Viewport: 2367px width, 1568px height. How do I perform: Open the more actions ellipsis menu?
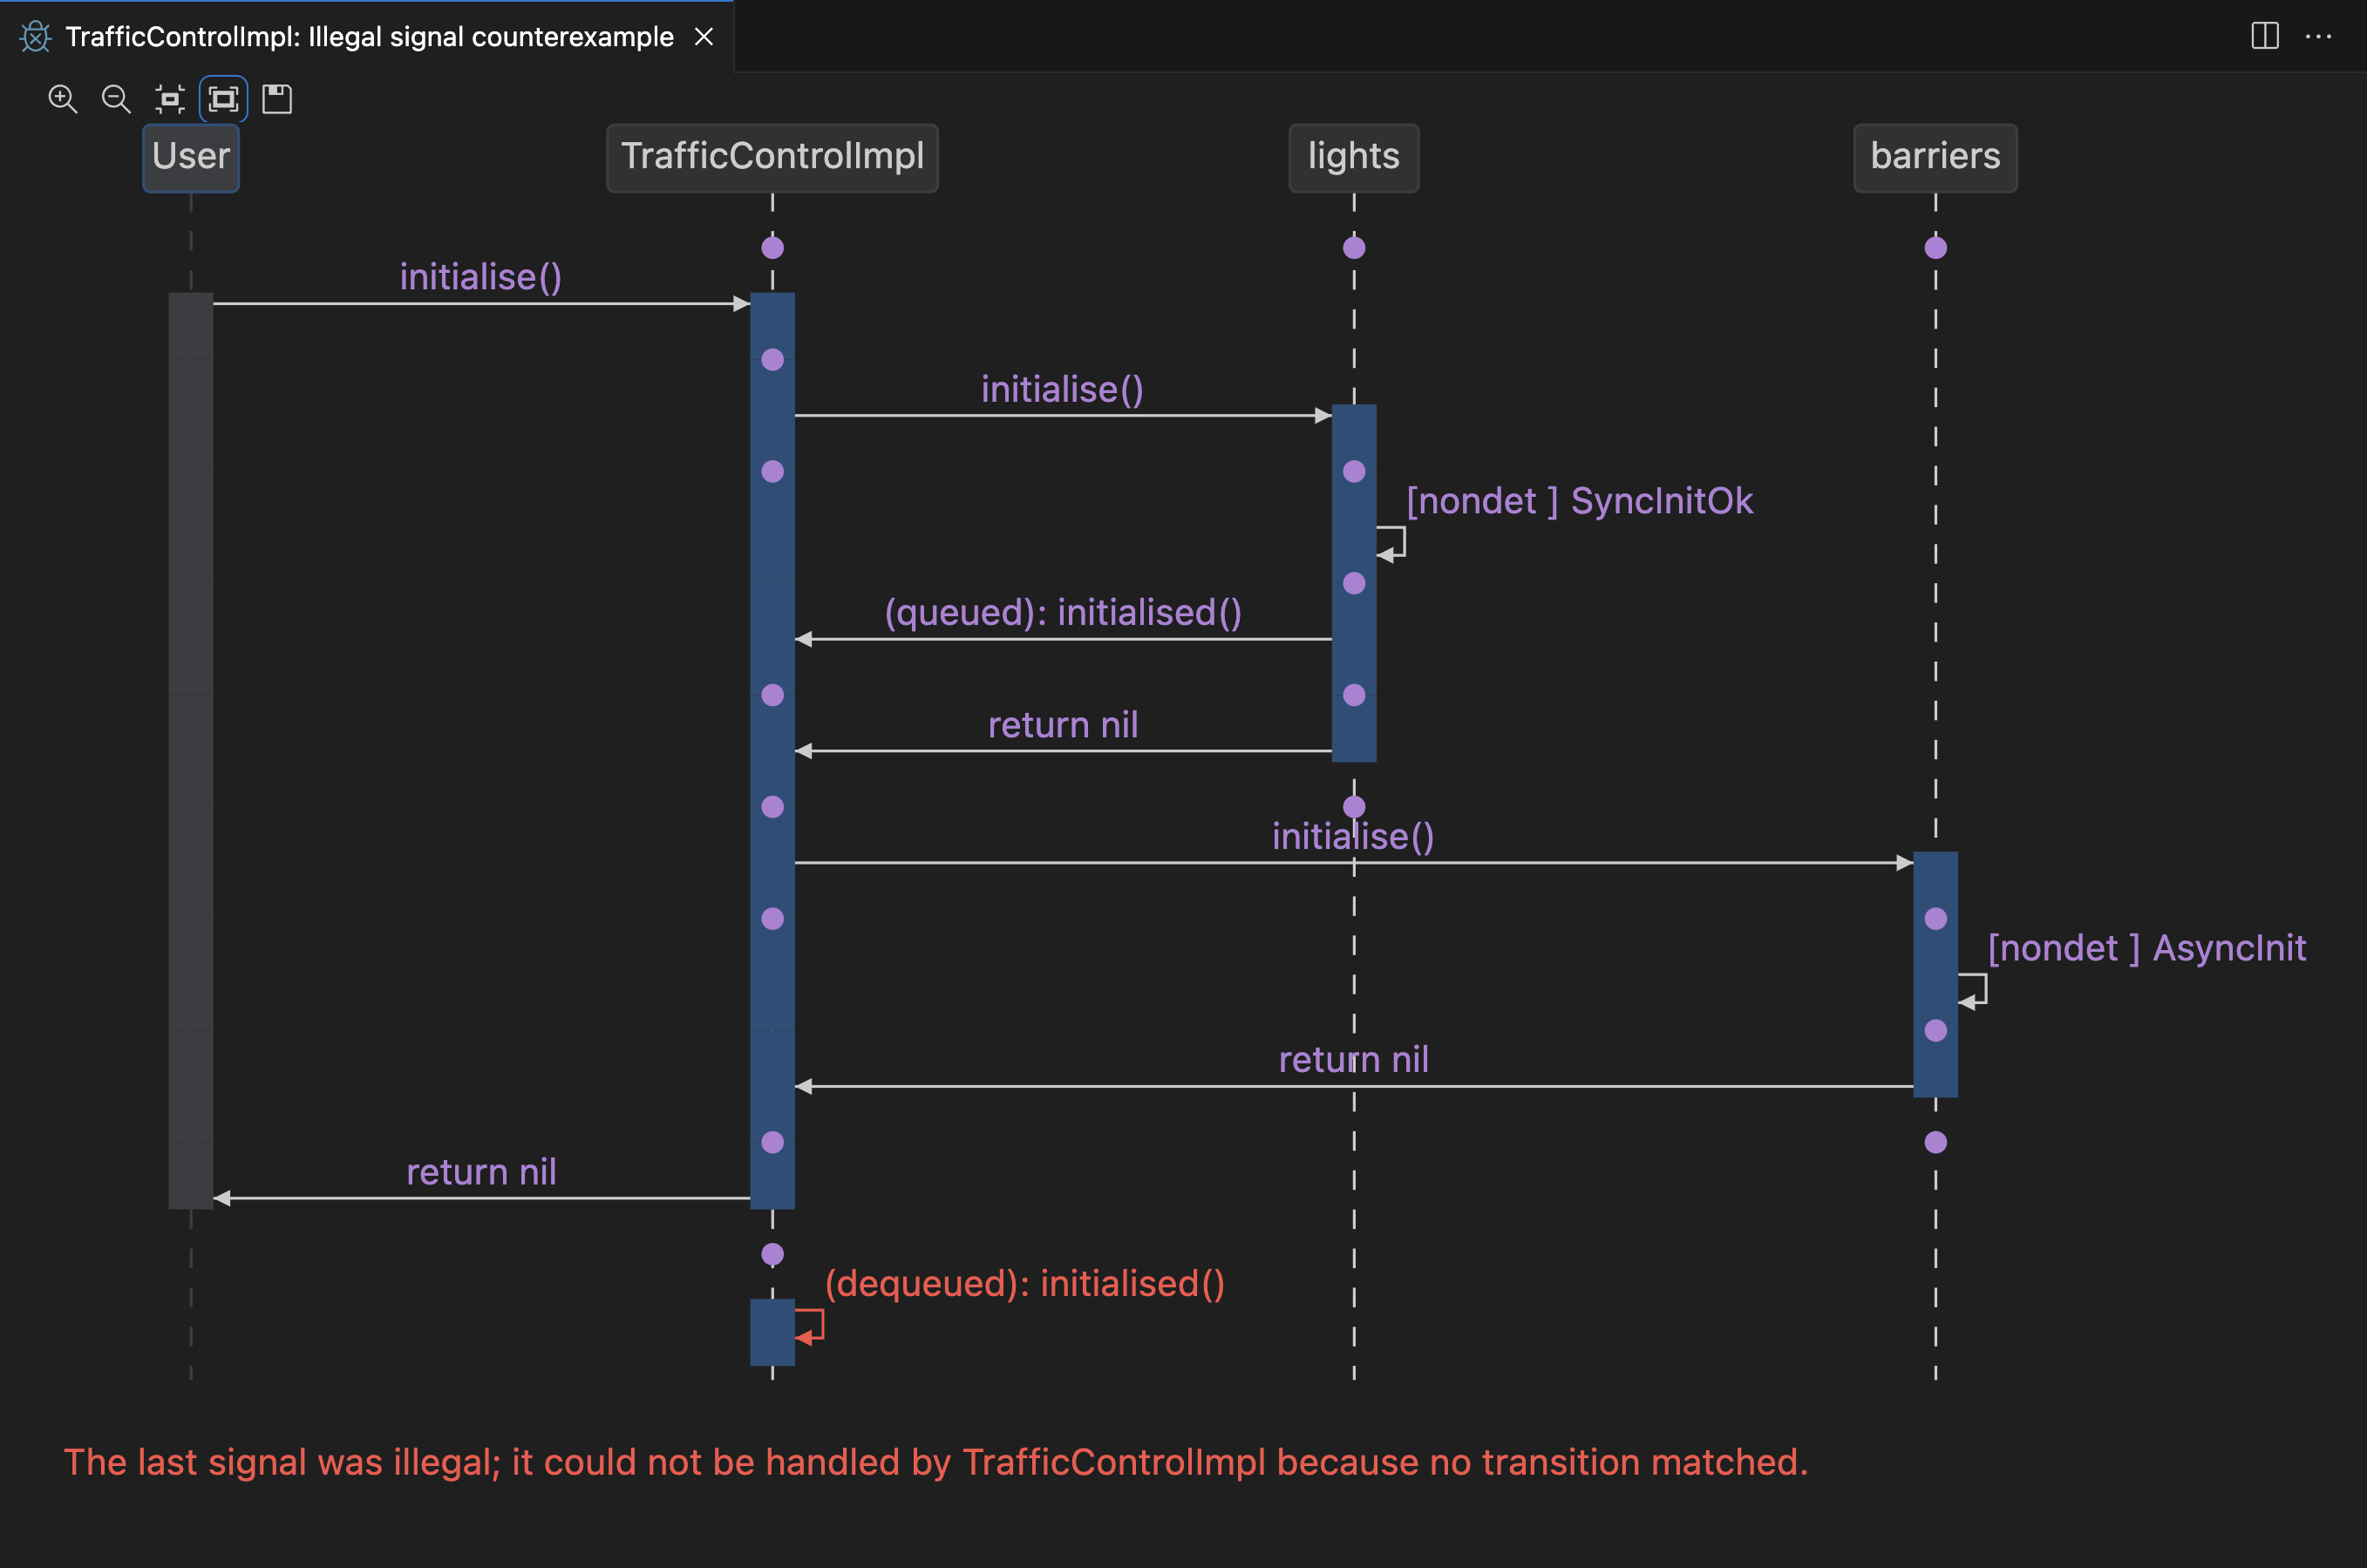tap(2318, 36)
